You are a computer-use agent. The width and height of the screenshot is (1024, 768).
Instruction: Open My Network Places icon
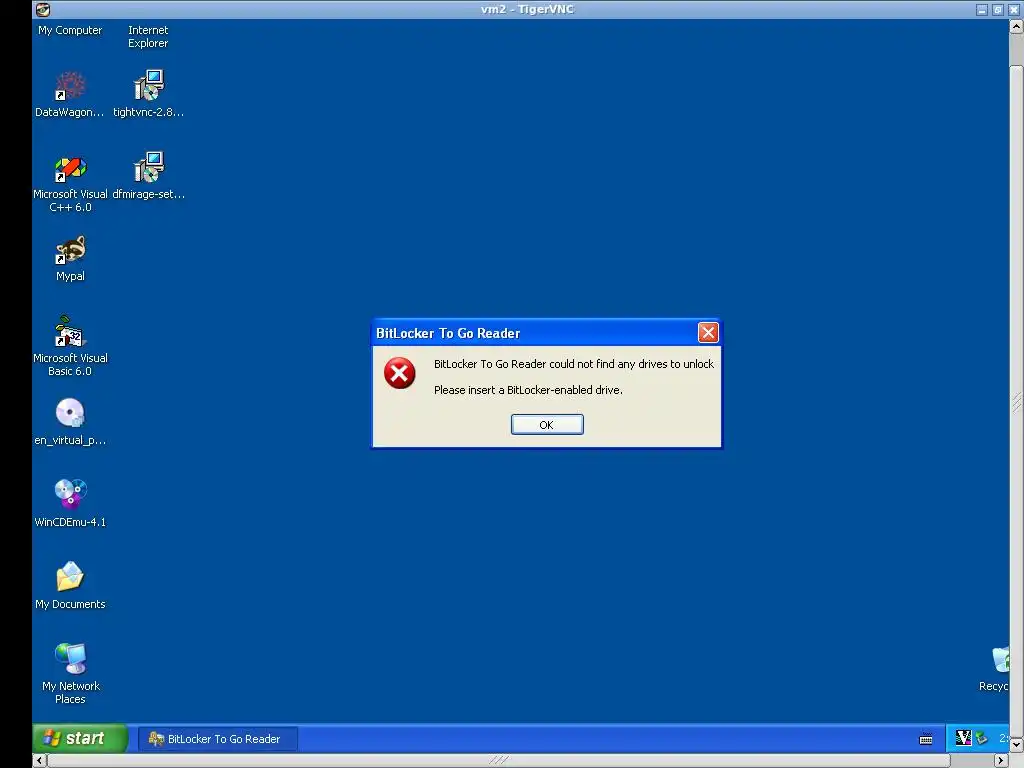click(x=70, y=658)
